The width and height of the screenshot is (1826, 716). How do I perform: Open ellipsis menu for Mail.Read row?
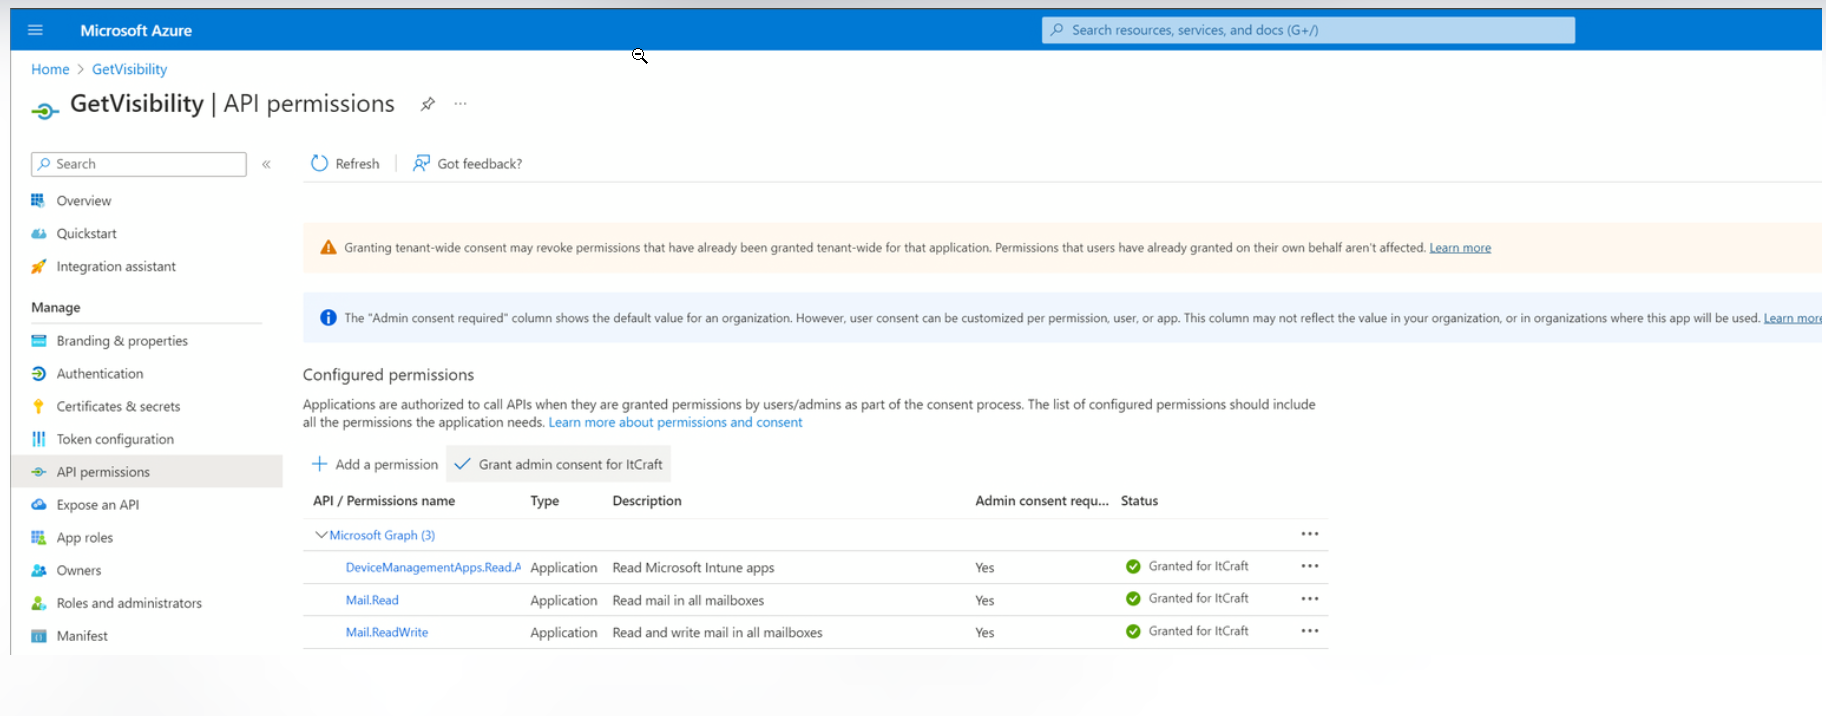point(1309,599)
